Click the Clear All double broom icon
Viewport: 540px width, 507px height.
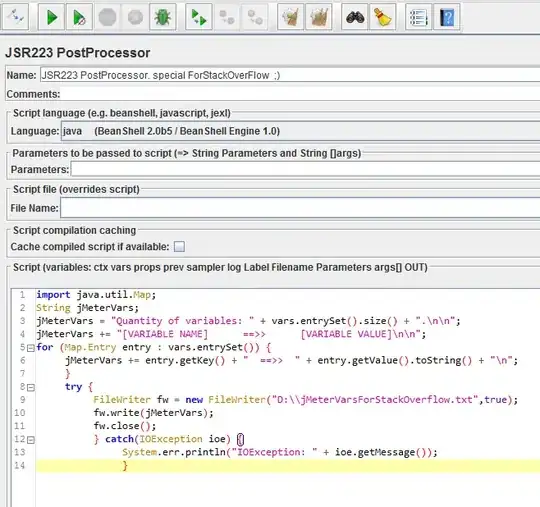coord(319,17)
